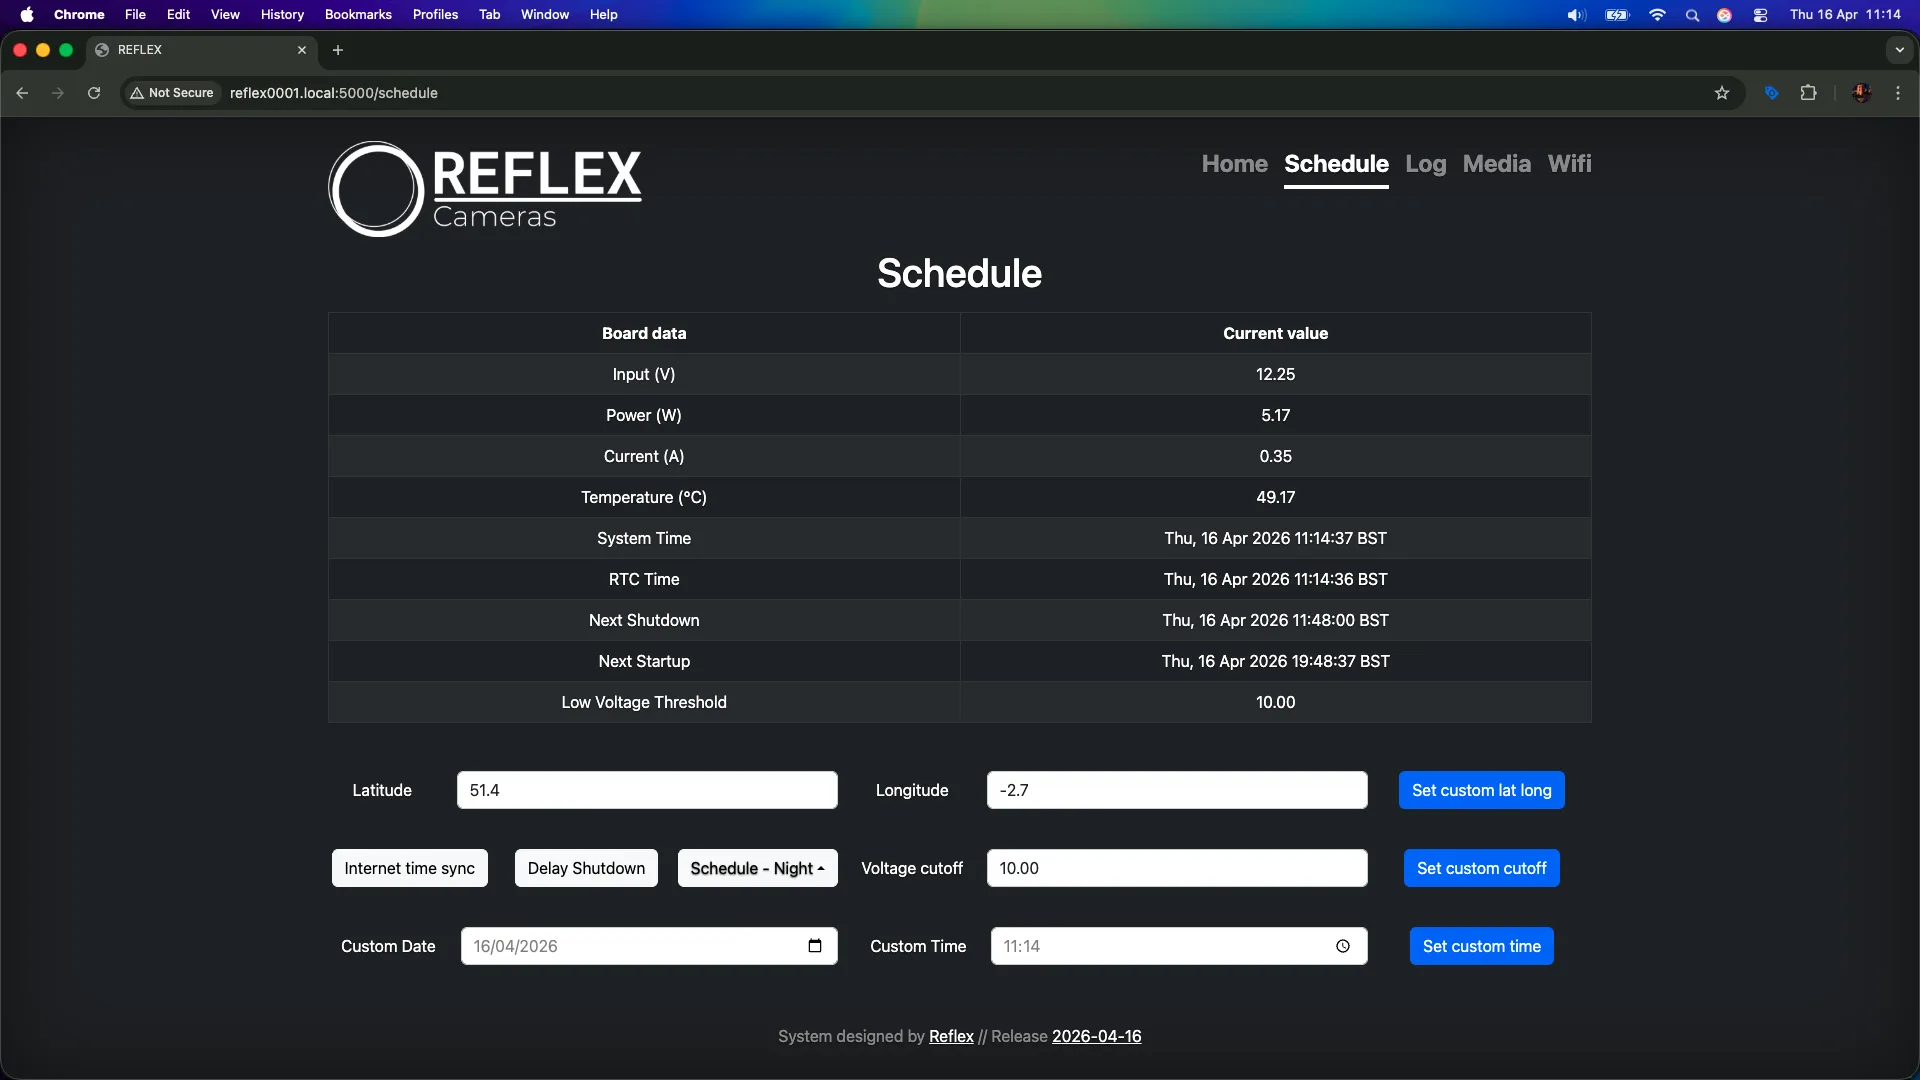Switch to the Log nav tab
1920x1080 pixels.
[x=1425, y=164]
